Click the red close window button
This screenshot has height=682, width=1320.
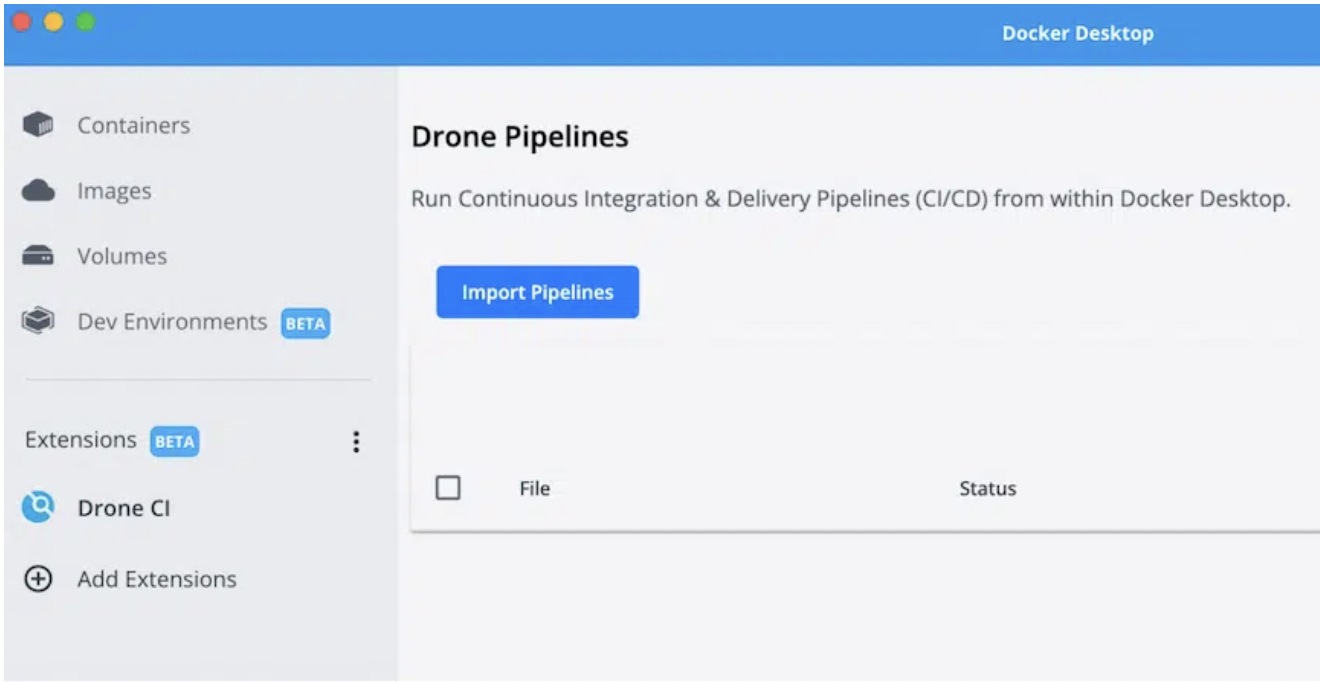pos(22,22)
